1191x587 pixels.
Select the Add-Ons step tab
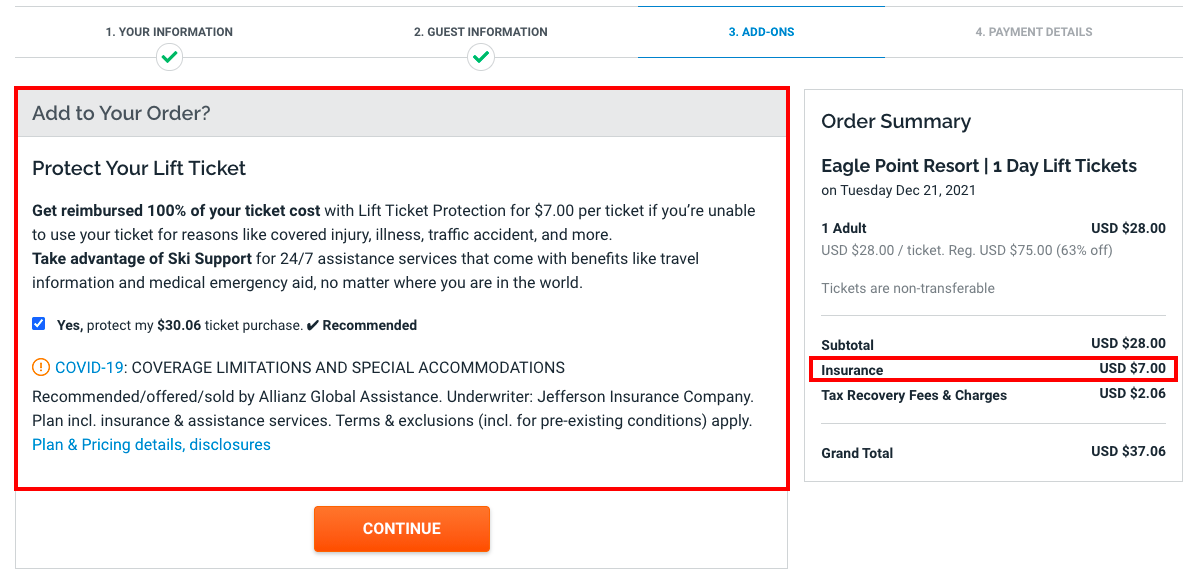[761, 32]
